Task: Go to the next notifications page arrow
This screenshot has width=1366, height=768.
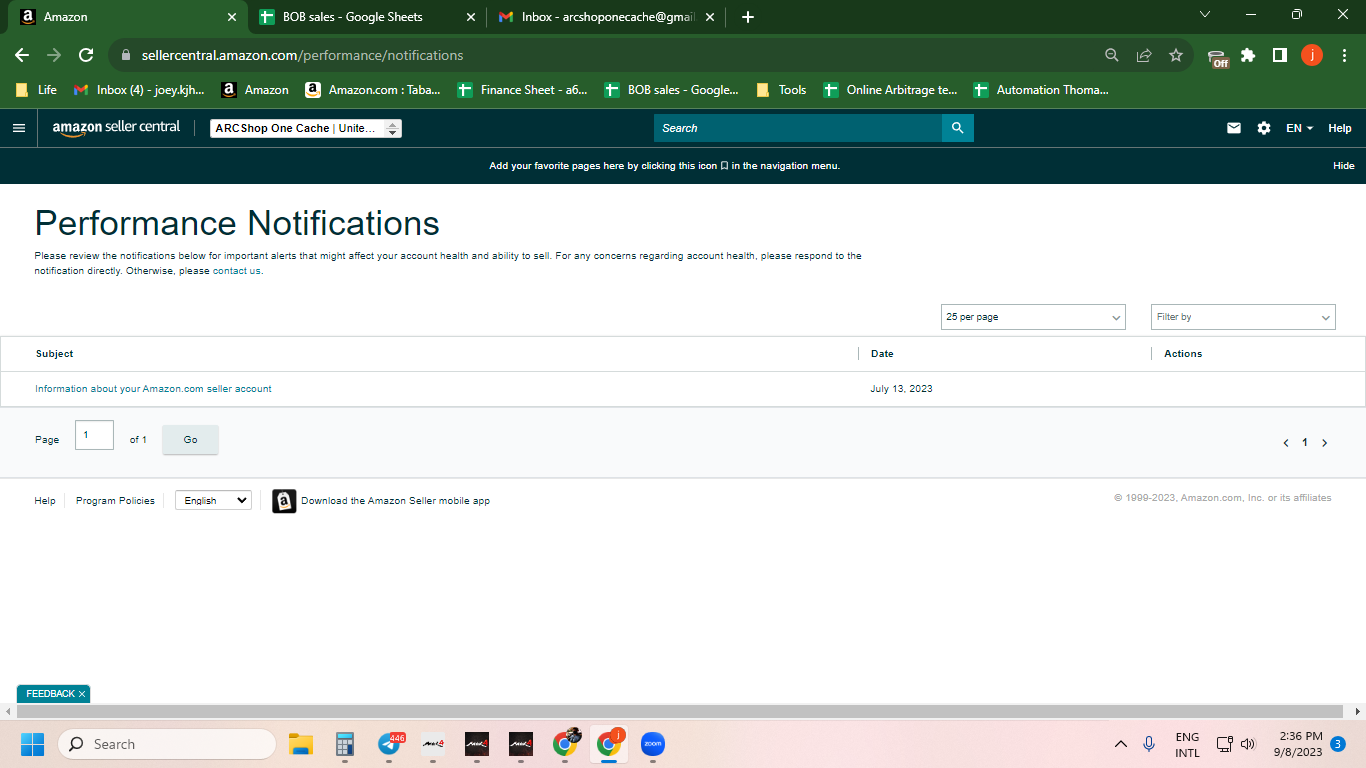Action: click(x=1325, y=443)
